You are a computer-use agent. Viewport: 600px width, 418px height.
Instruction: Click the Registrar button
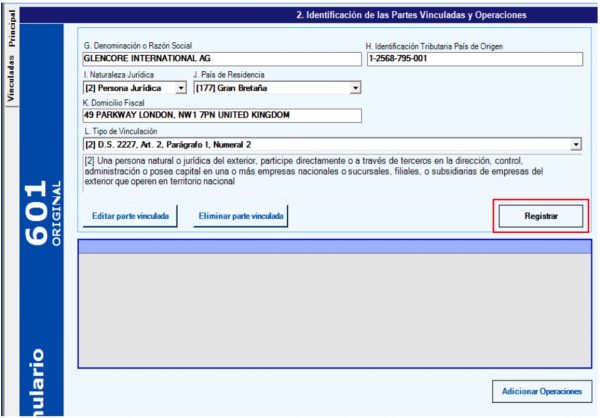pos(540,216)
